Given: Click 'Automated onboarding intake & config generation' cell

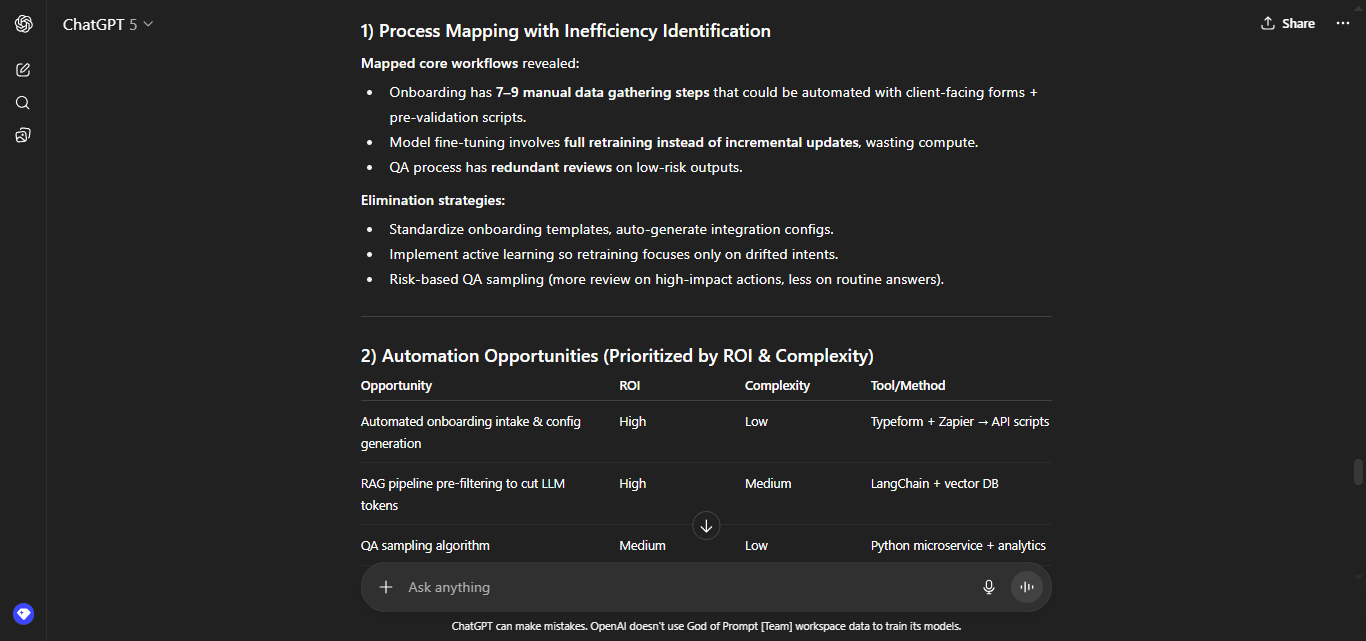Looking at the screenshot, I should click(x=471, y=432).
